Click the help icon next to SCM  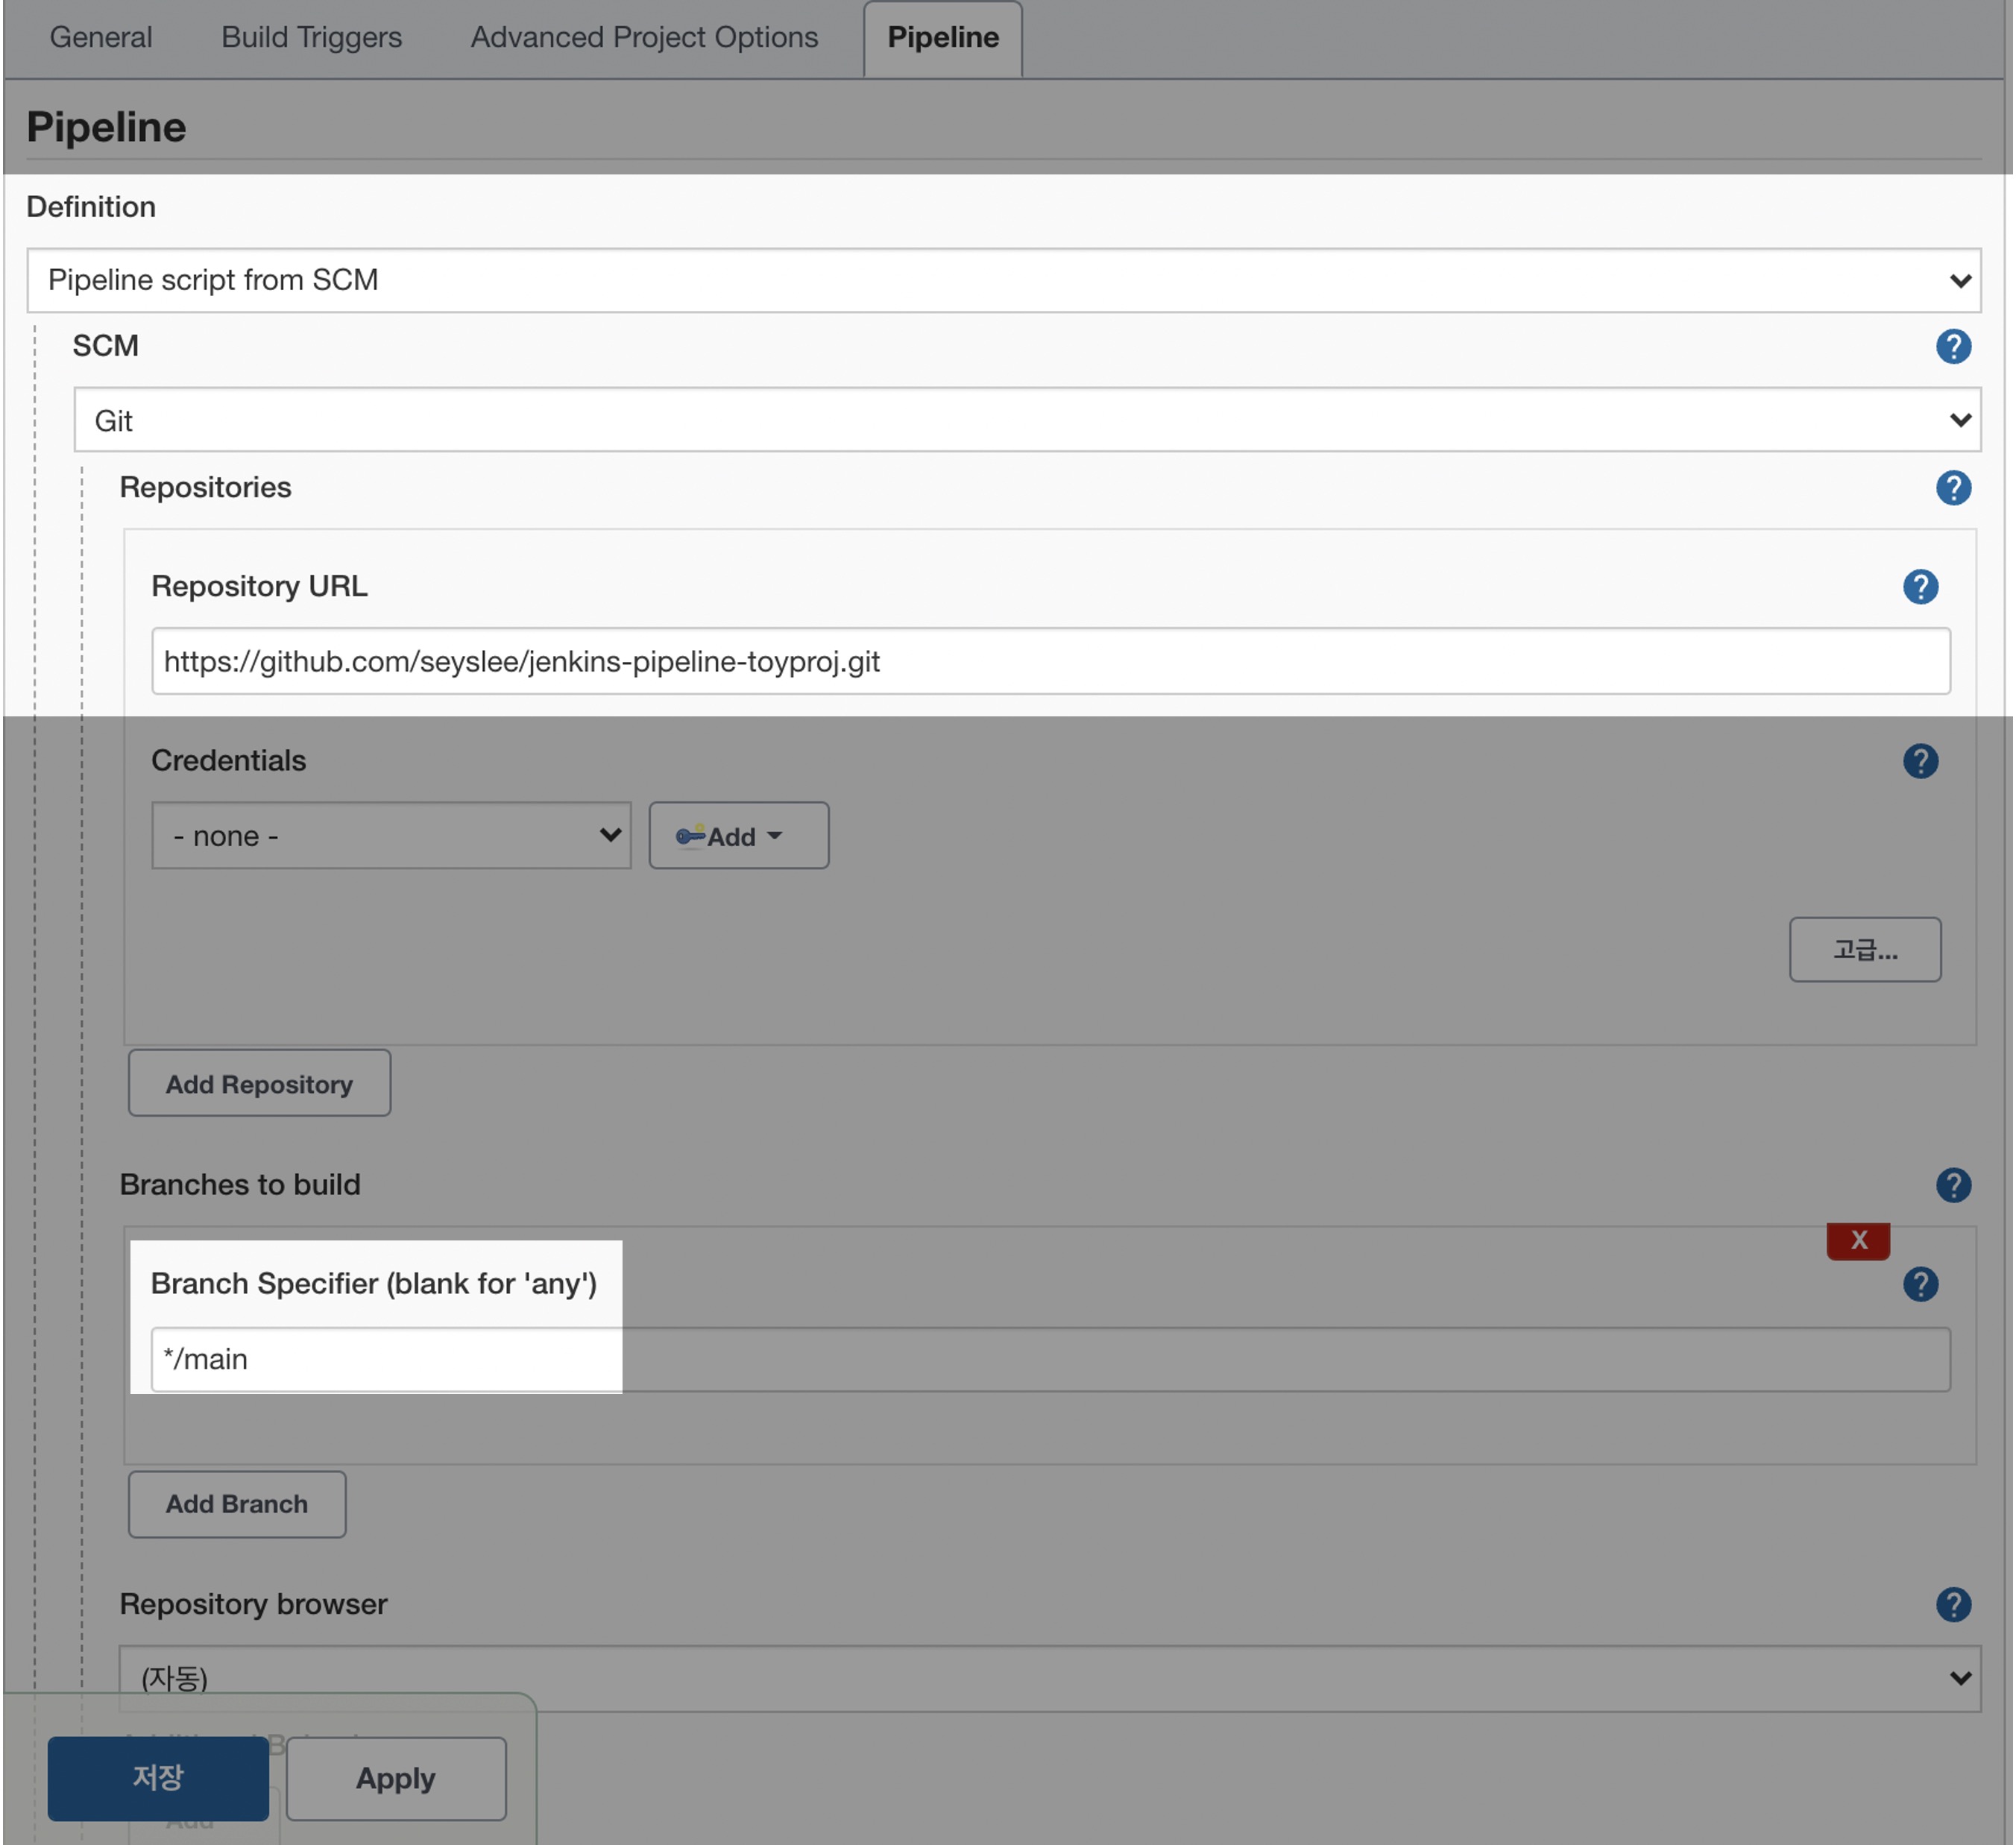point(1952,346)
